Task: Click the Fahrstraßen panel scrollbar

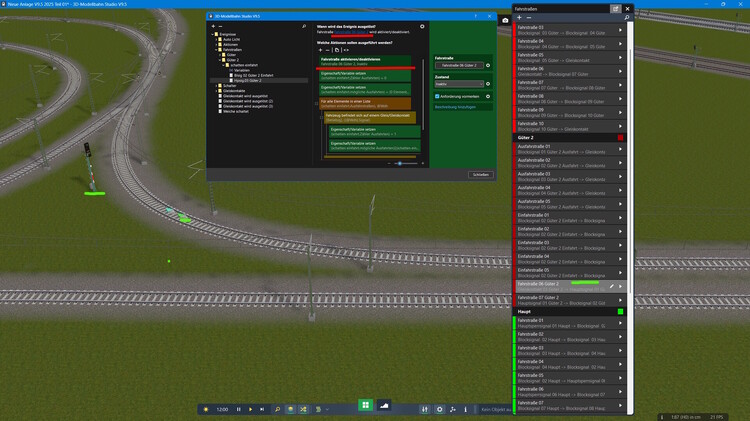Action: [630, 172]
